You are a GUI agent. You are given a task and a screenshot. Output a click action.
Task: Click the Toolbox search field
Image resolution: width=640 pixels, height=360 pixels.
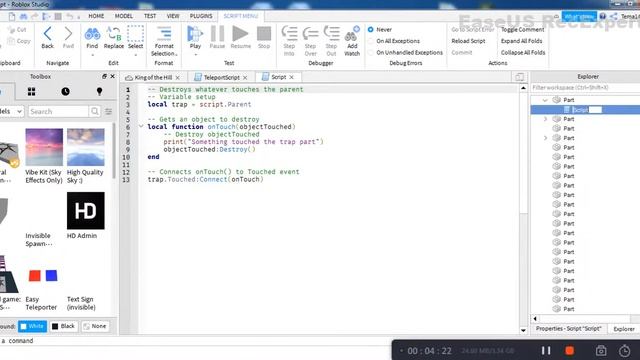58,111
